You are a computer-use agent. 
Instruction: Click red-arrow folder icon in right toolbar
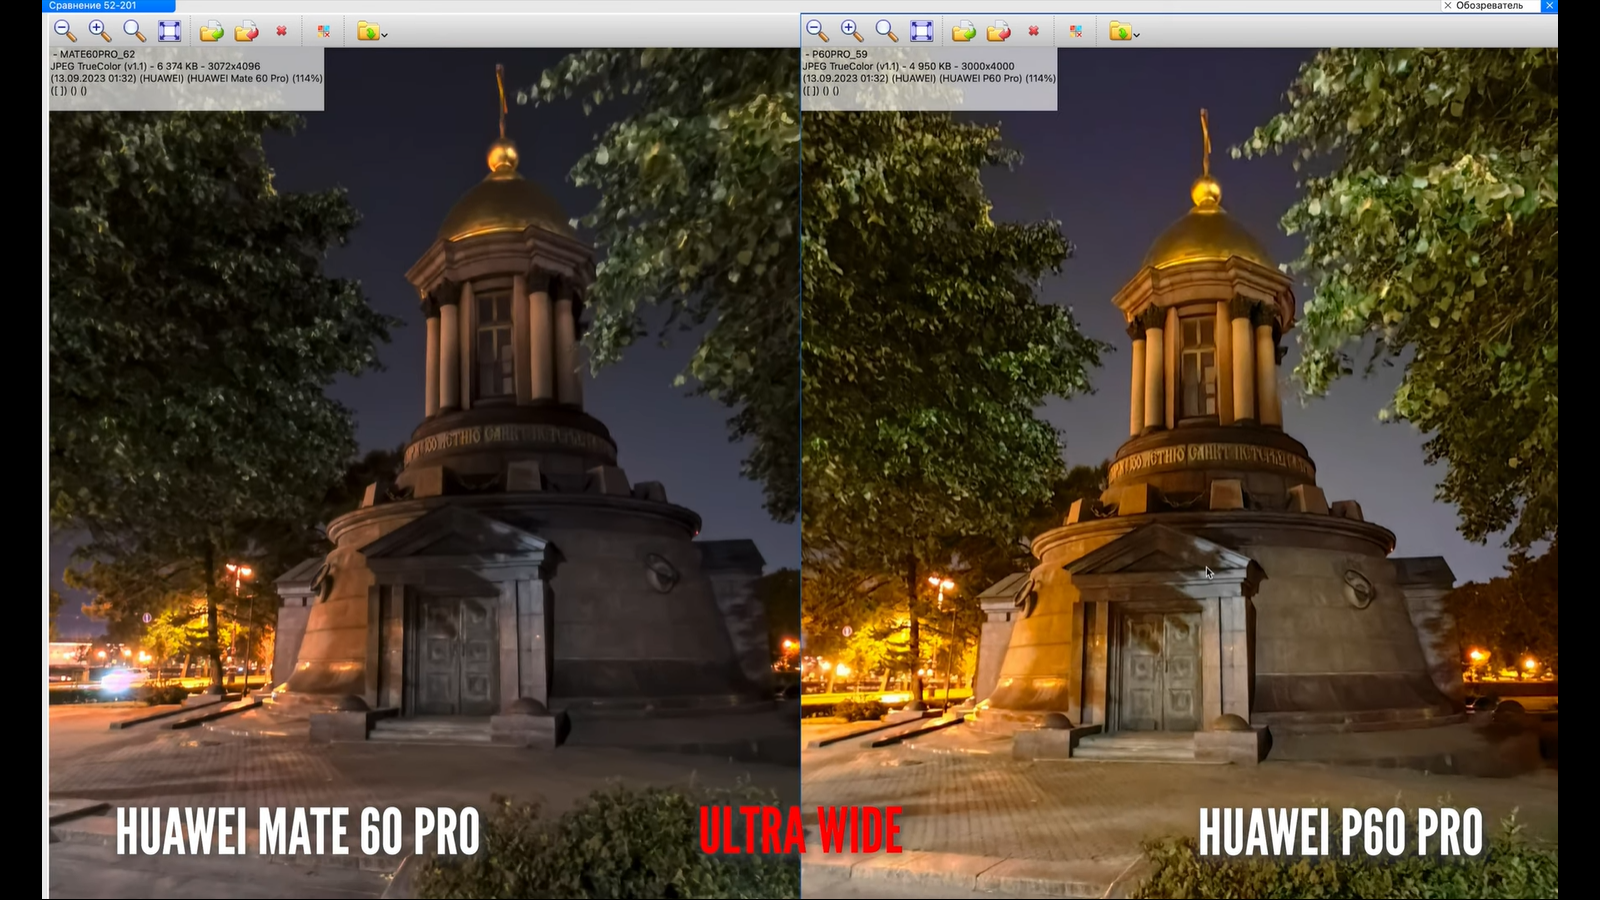pyautogui.click(x=998, y=32)
